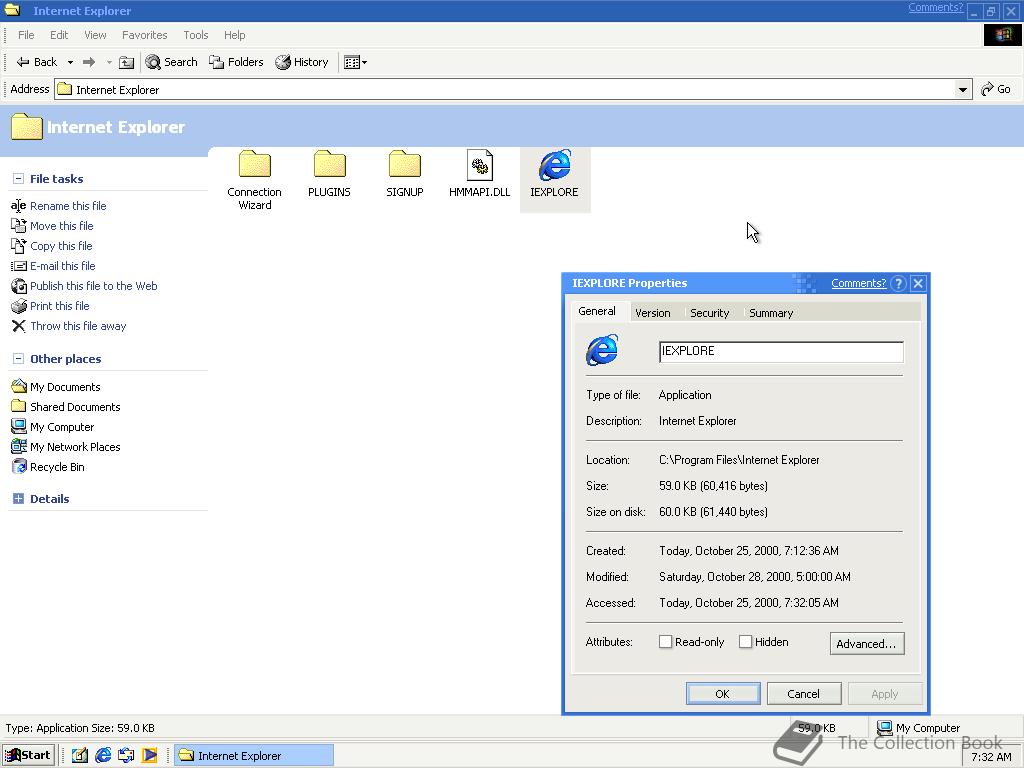The width and height of the screenshot is (1024, 768).
Task: Open the Back button dropdown arrow
Action: pyautogui.click(x=70, y=61)
